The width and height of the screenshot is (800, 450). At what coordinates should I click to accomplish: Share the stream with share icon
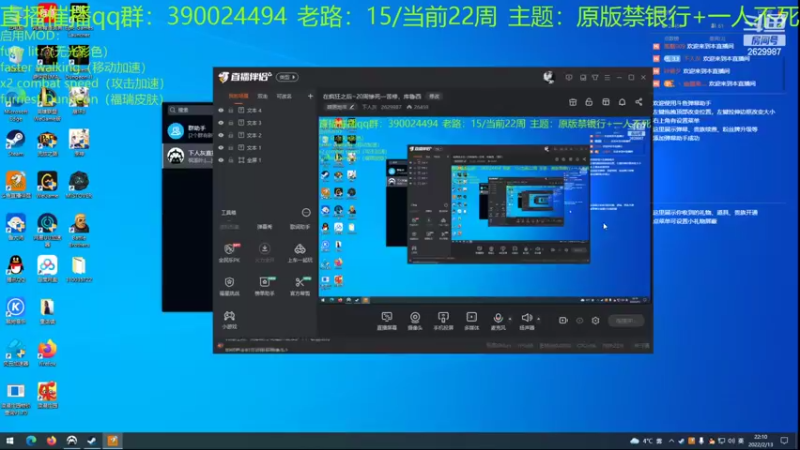(639, 102)
